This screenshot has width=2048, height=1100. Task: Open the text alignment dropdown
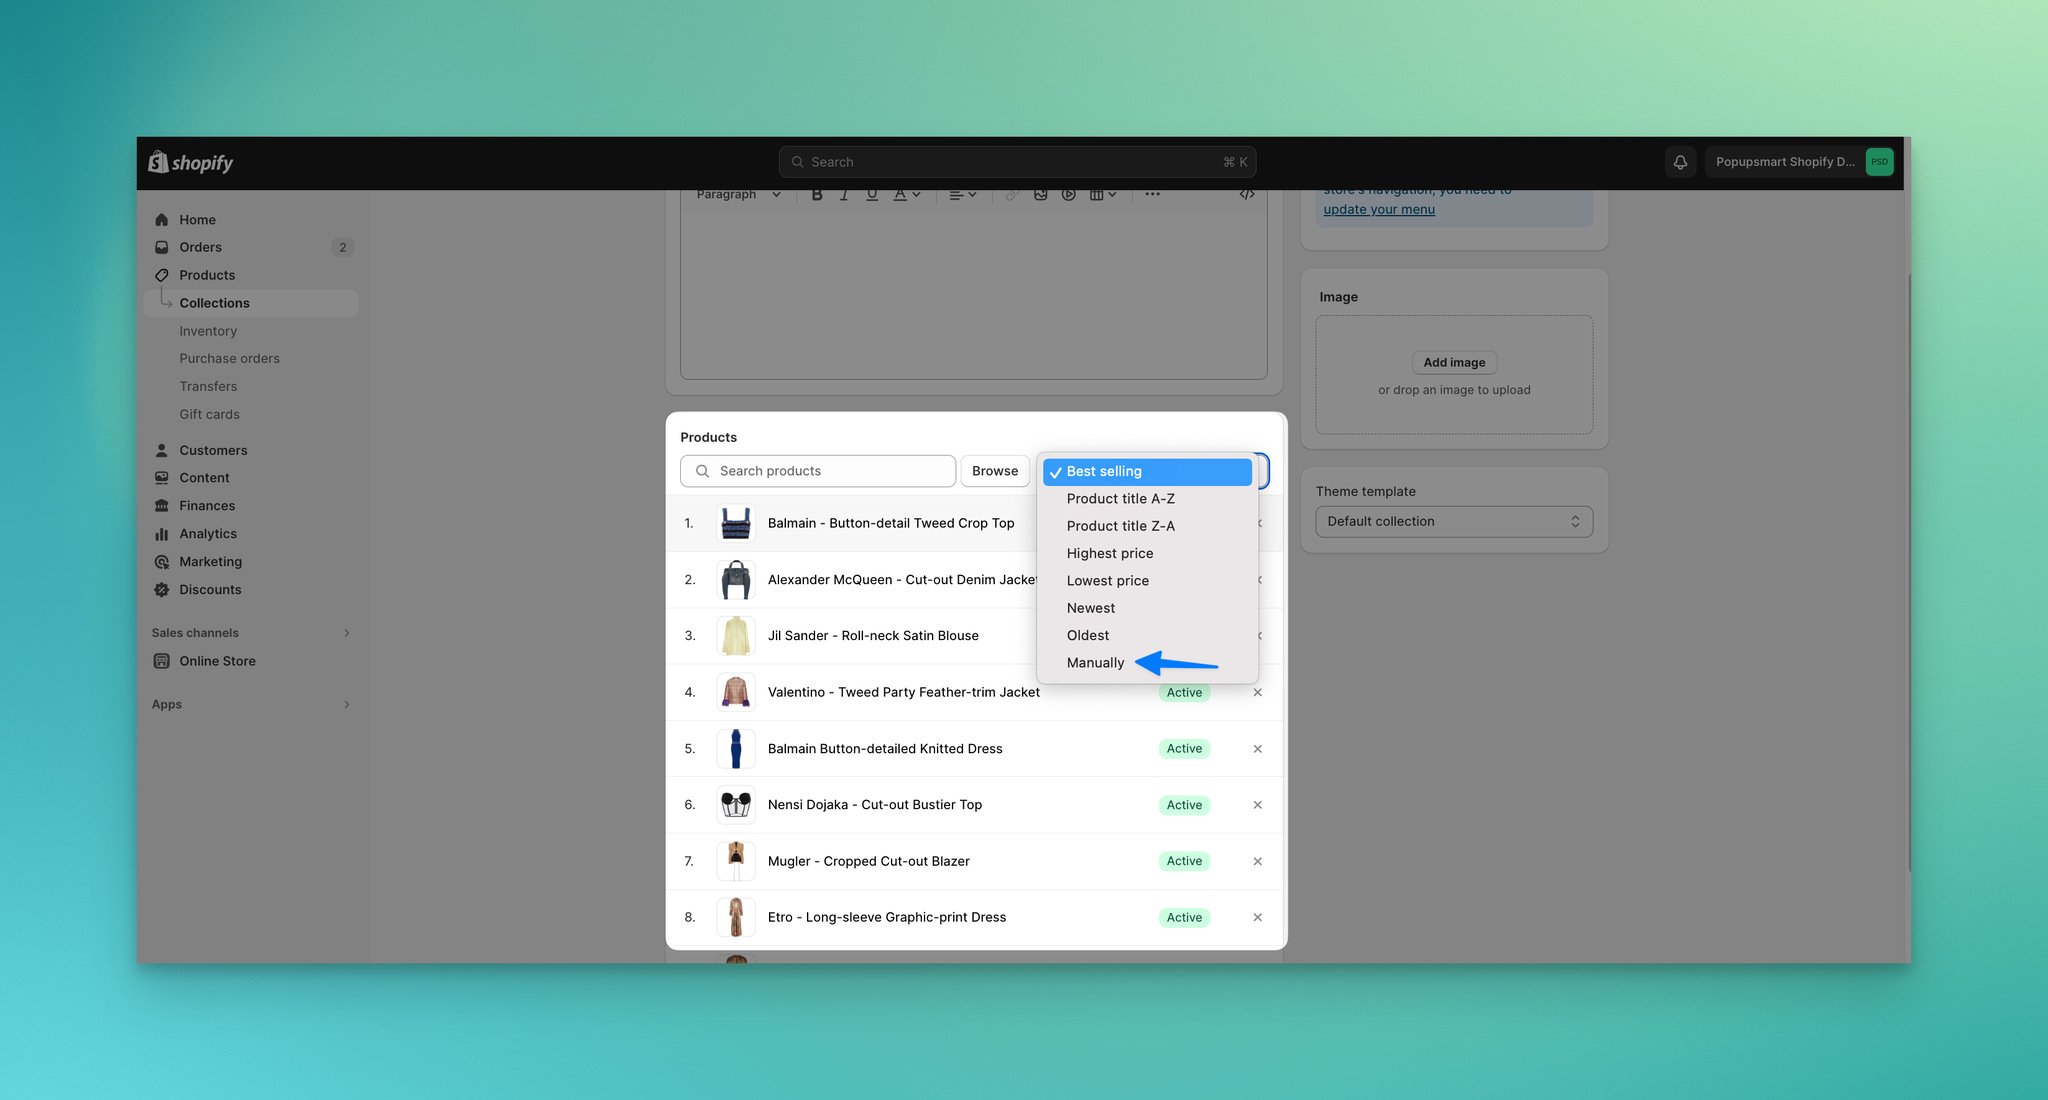tap(962, 195)
